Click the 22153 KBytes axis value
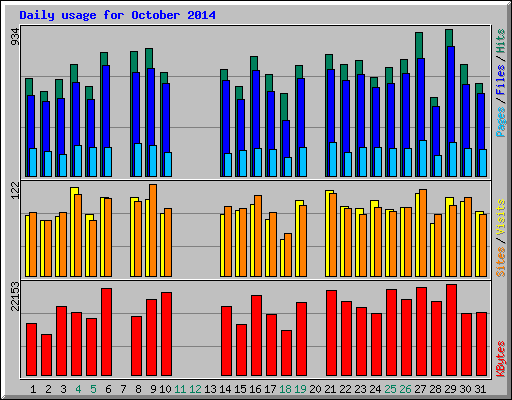The image size is (512, 400). pyautogui.click(x=15, y=296)
